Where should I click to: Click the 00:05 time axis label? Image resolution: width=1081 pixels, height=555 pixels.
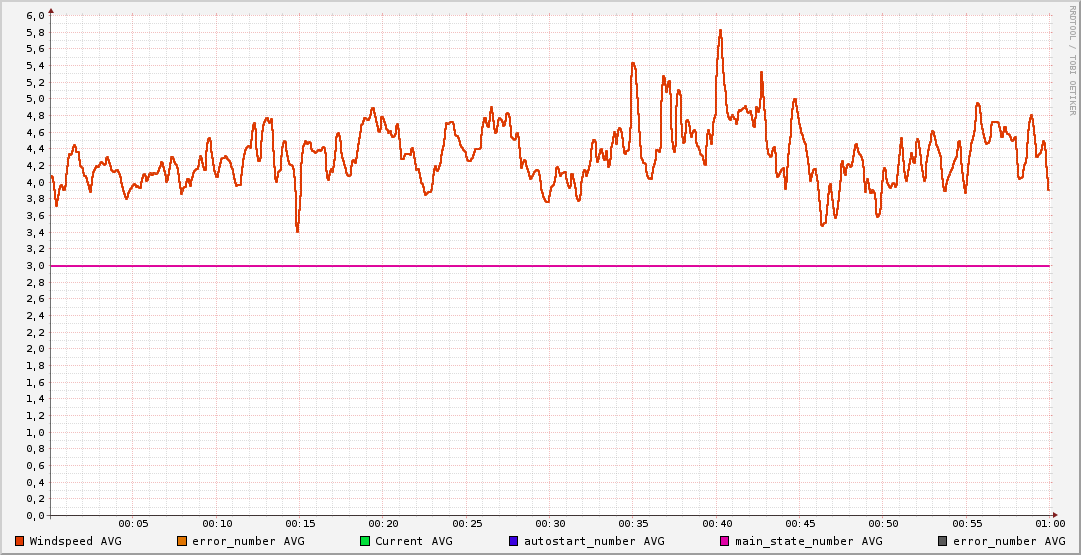coord(133,524)
